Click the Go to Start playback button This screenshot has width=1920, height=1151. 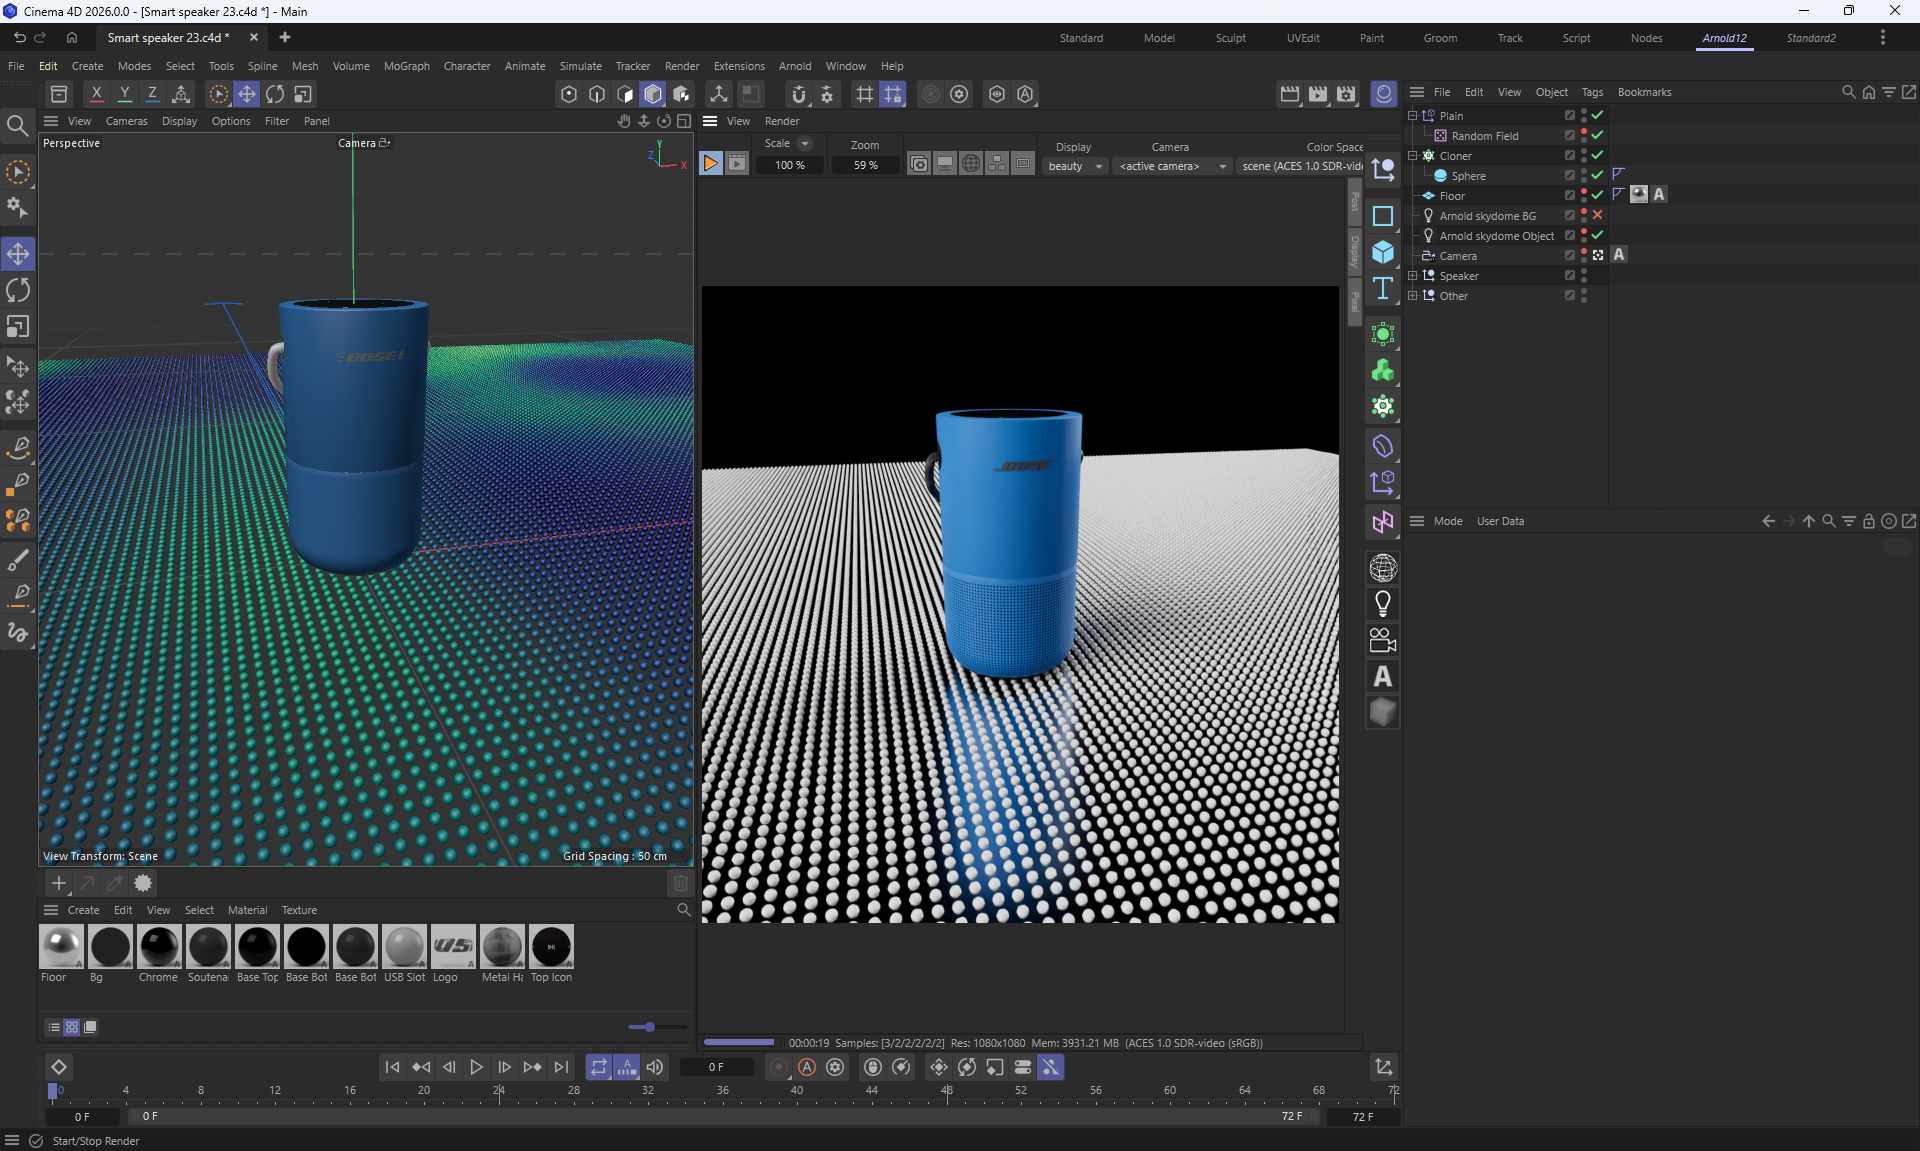click(x=392, y=1067)
